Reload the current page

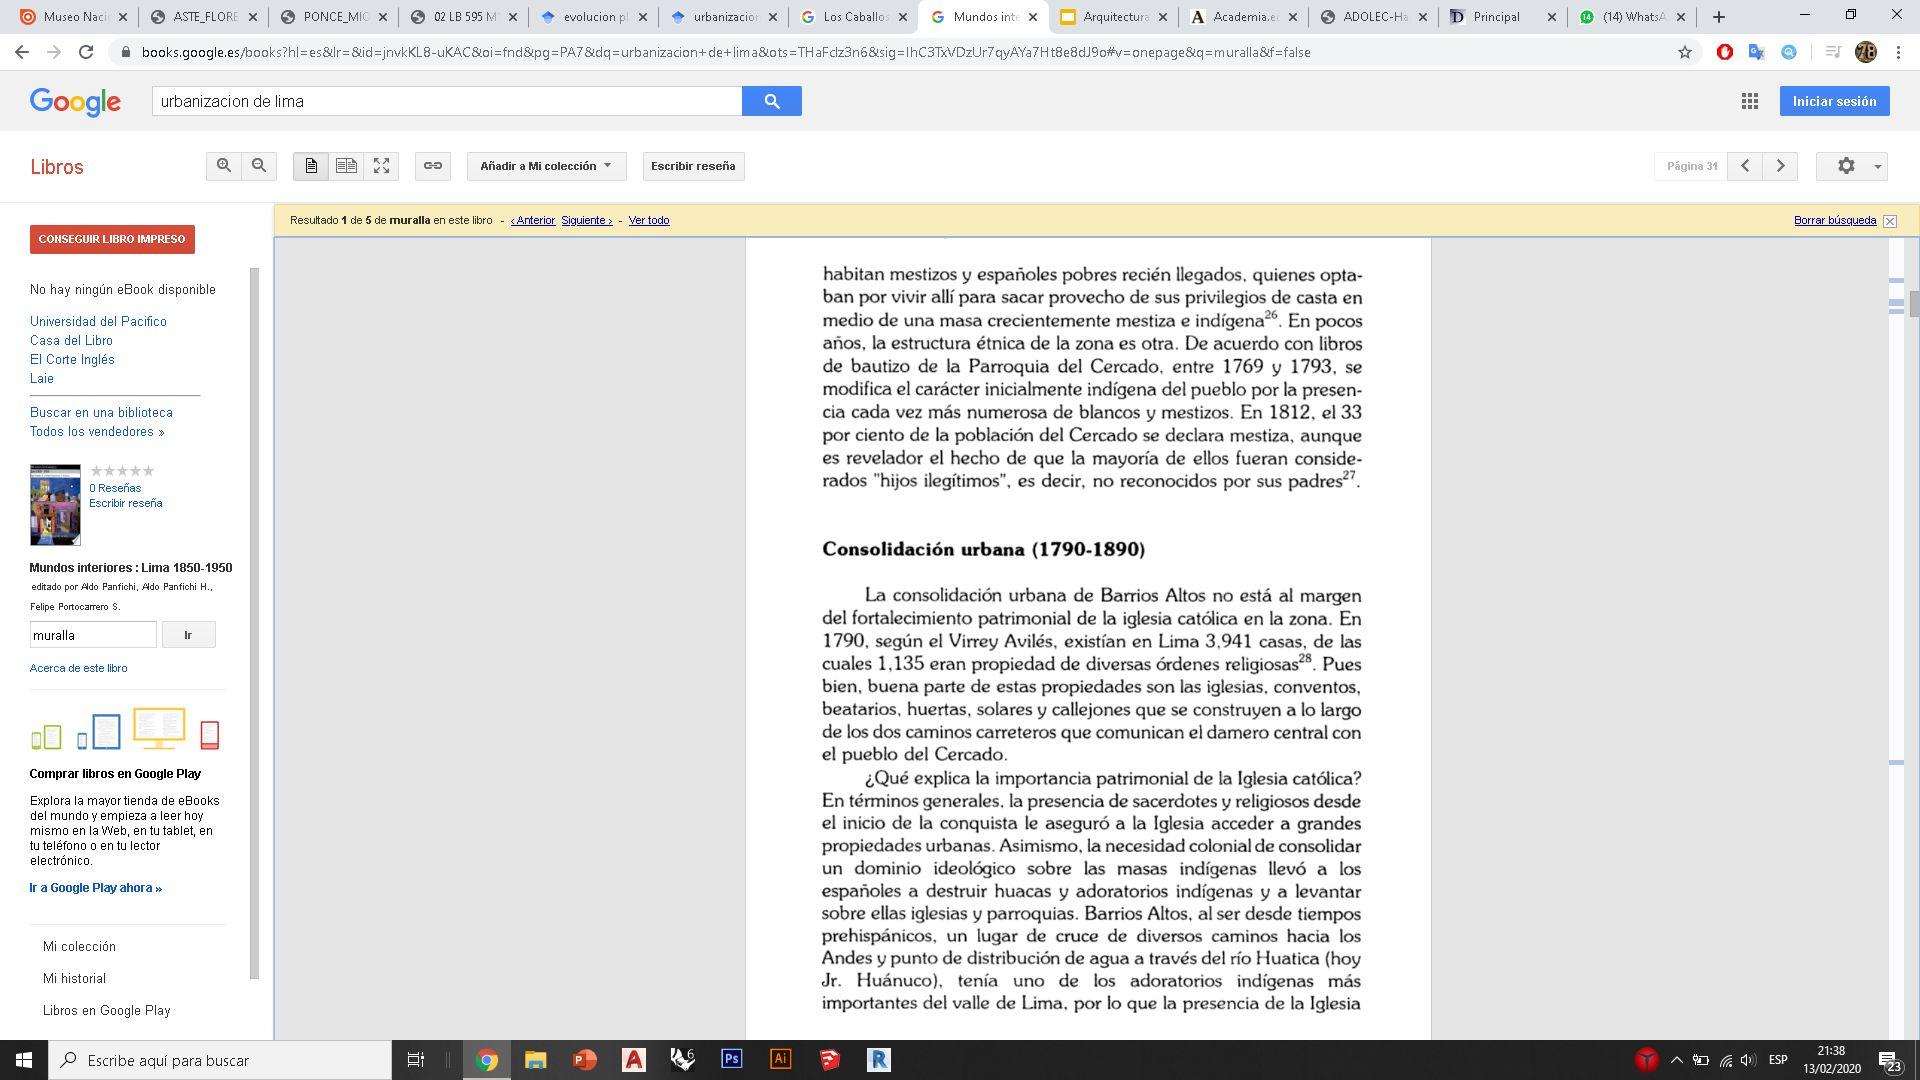pyautogui.click(x=86, y=52)
